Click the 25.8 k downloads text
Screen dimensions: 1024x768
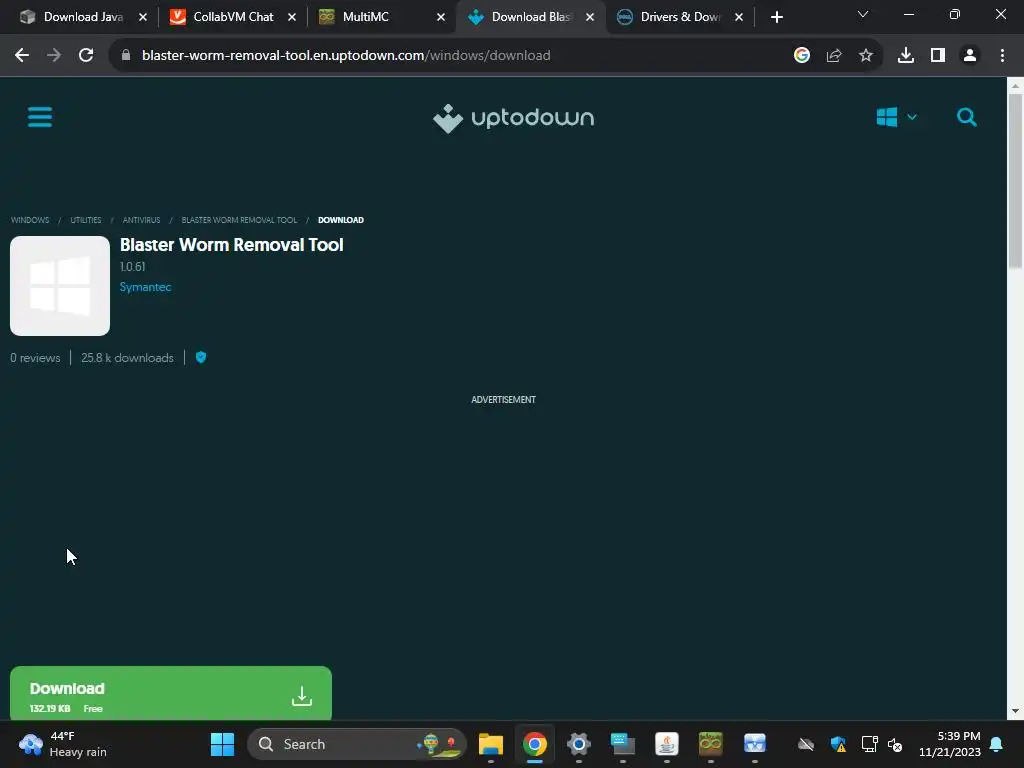tap(127, 358)
